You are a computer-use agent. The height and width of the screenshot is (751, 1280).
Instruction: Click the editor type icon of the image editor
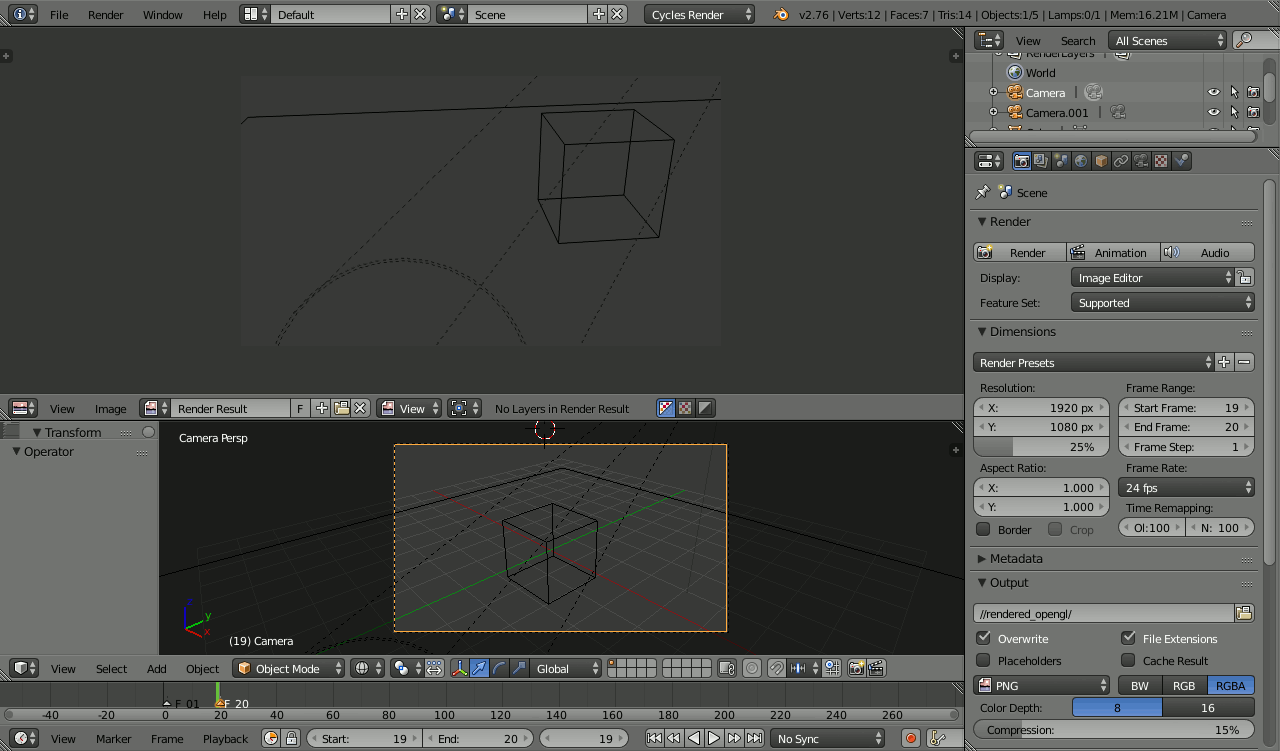coord(22,408)
